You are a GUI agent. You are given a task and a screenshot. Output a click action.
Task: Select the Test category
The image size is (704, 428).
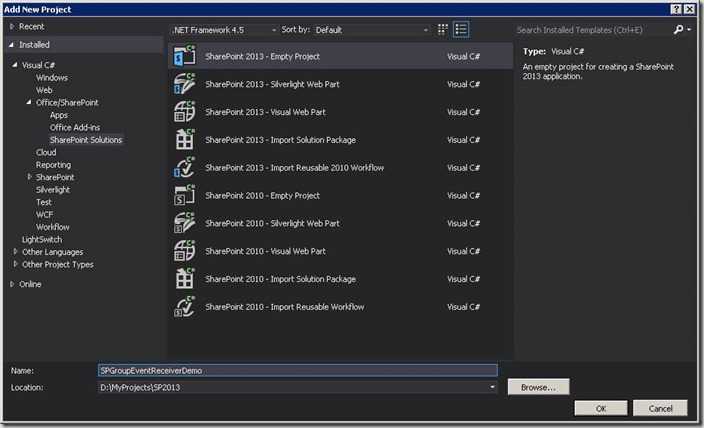click(x=44, y=202)
